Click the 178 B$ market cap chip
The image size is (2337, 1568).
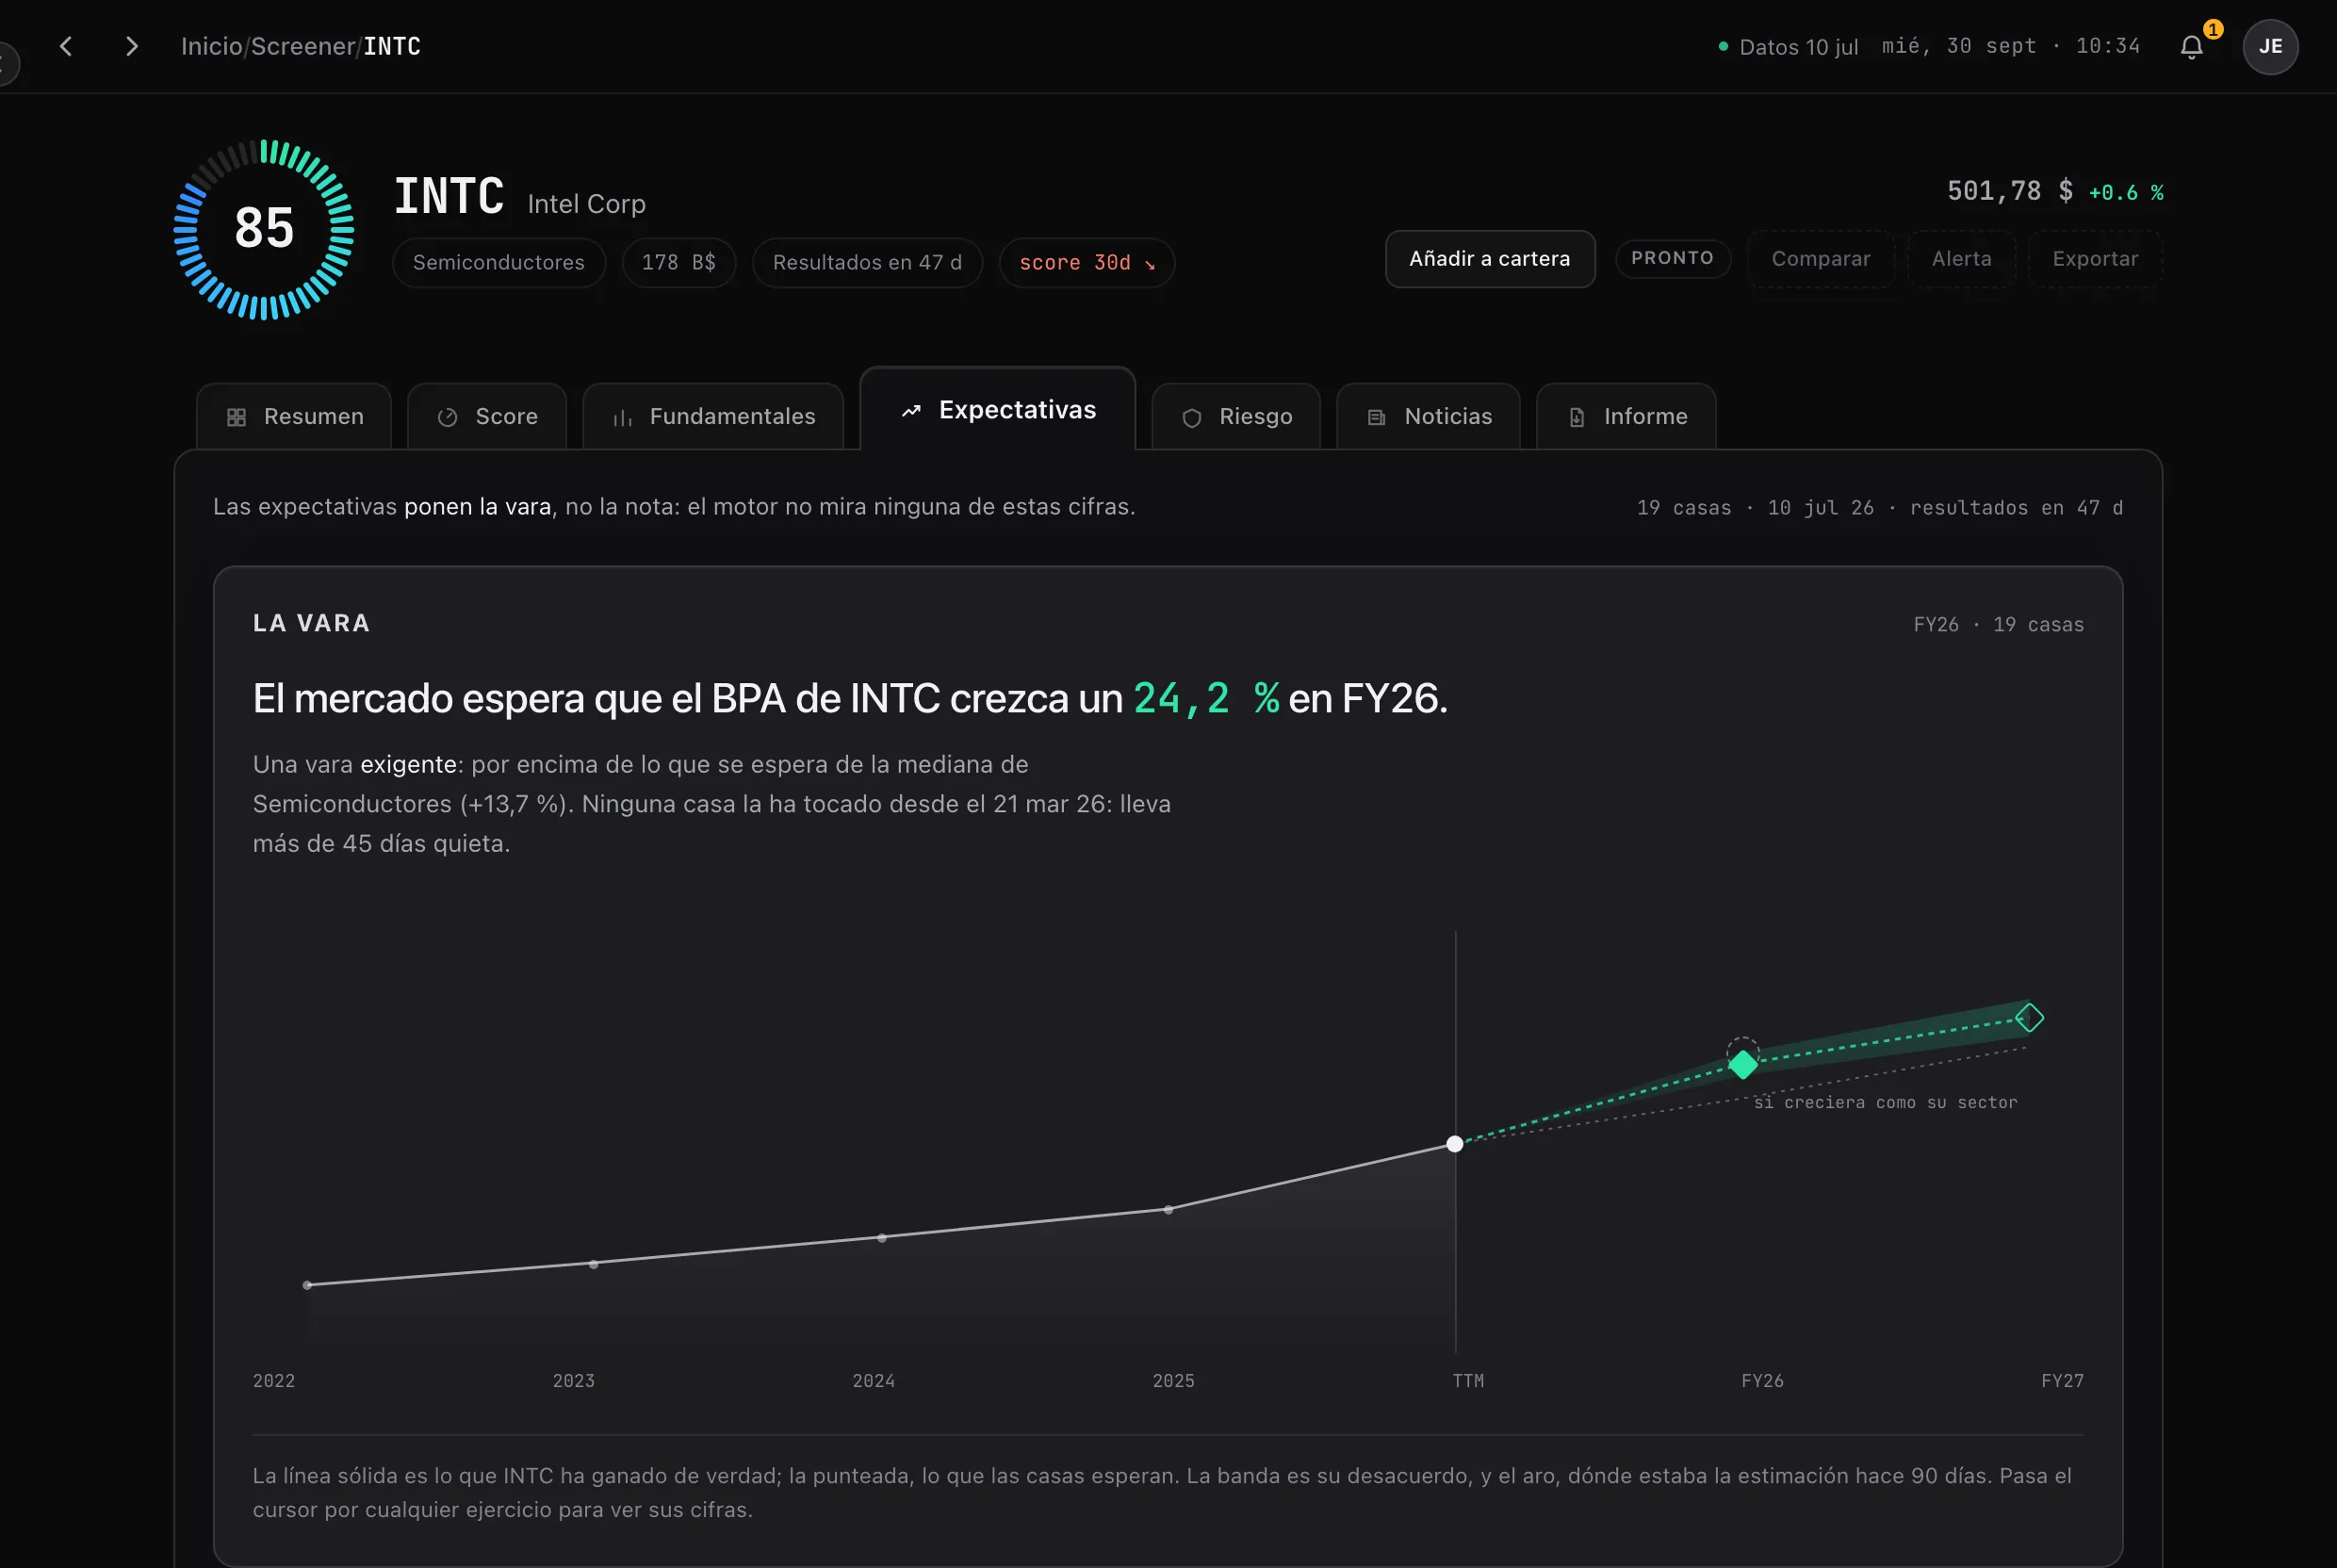pyautogui.click(x=679, y=263)
